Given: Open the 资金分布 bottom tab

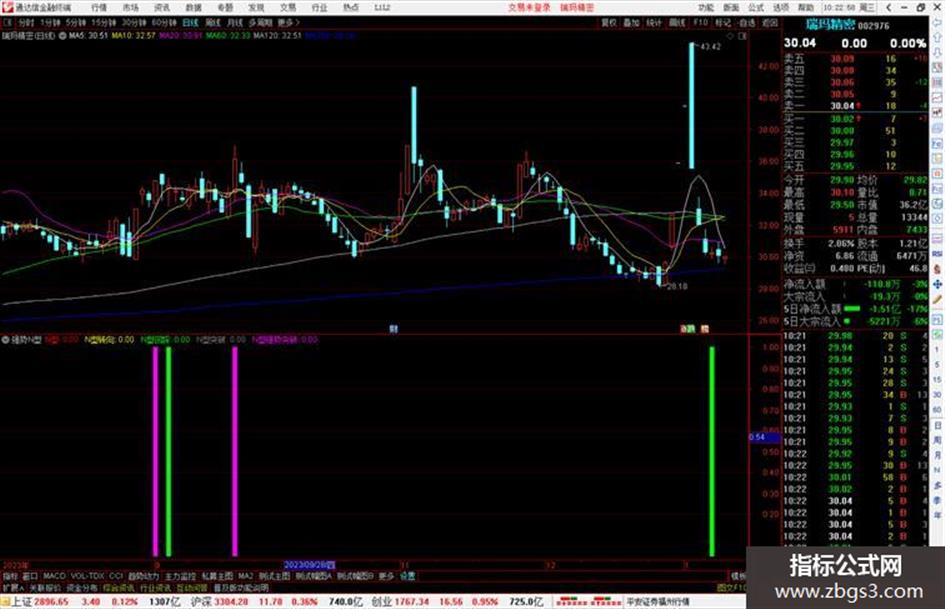Looking at the screenshot, I should pos(81,587).
